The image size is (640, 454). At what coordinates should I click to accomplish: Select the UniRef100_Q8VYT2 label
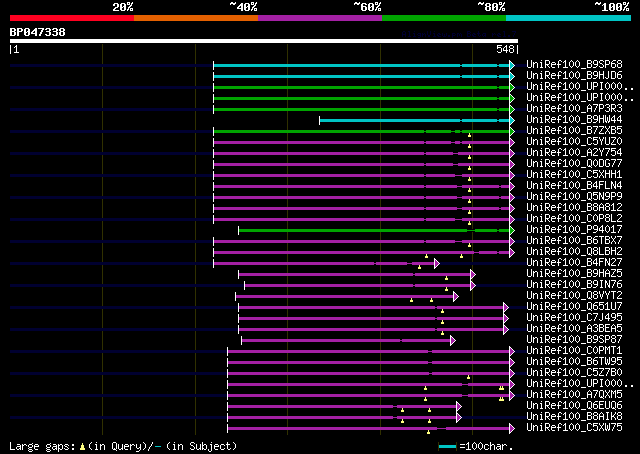[x=574, y=296]
